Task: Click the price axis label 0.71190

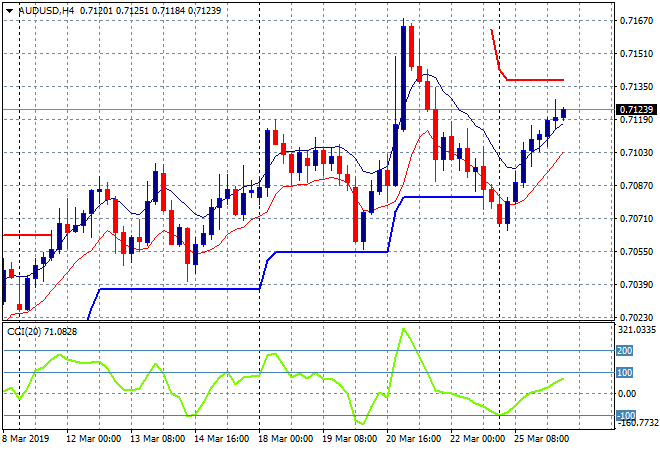Action: coord(636,120)
